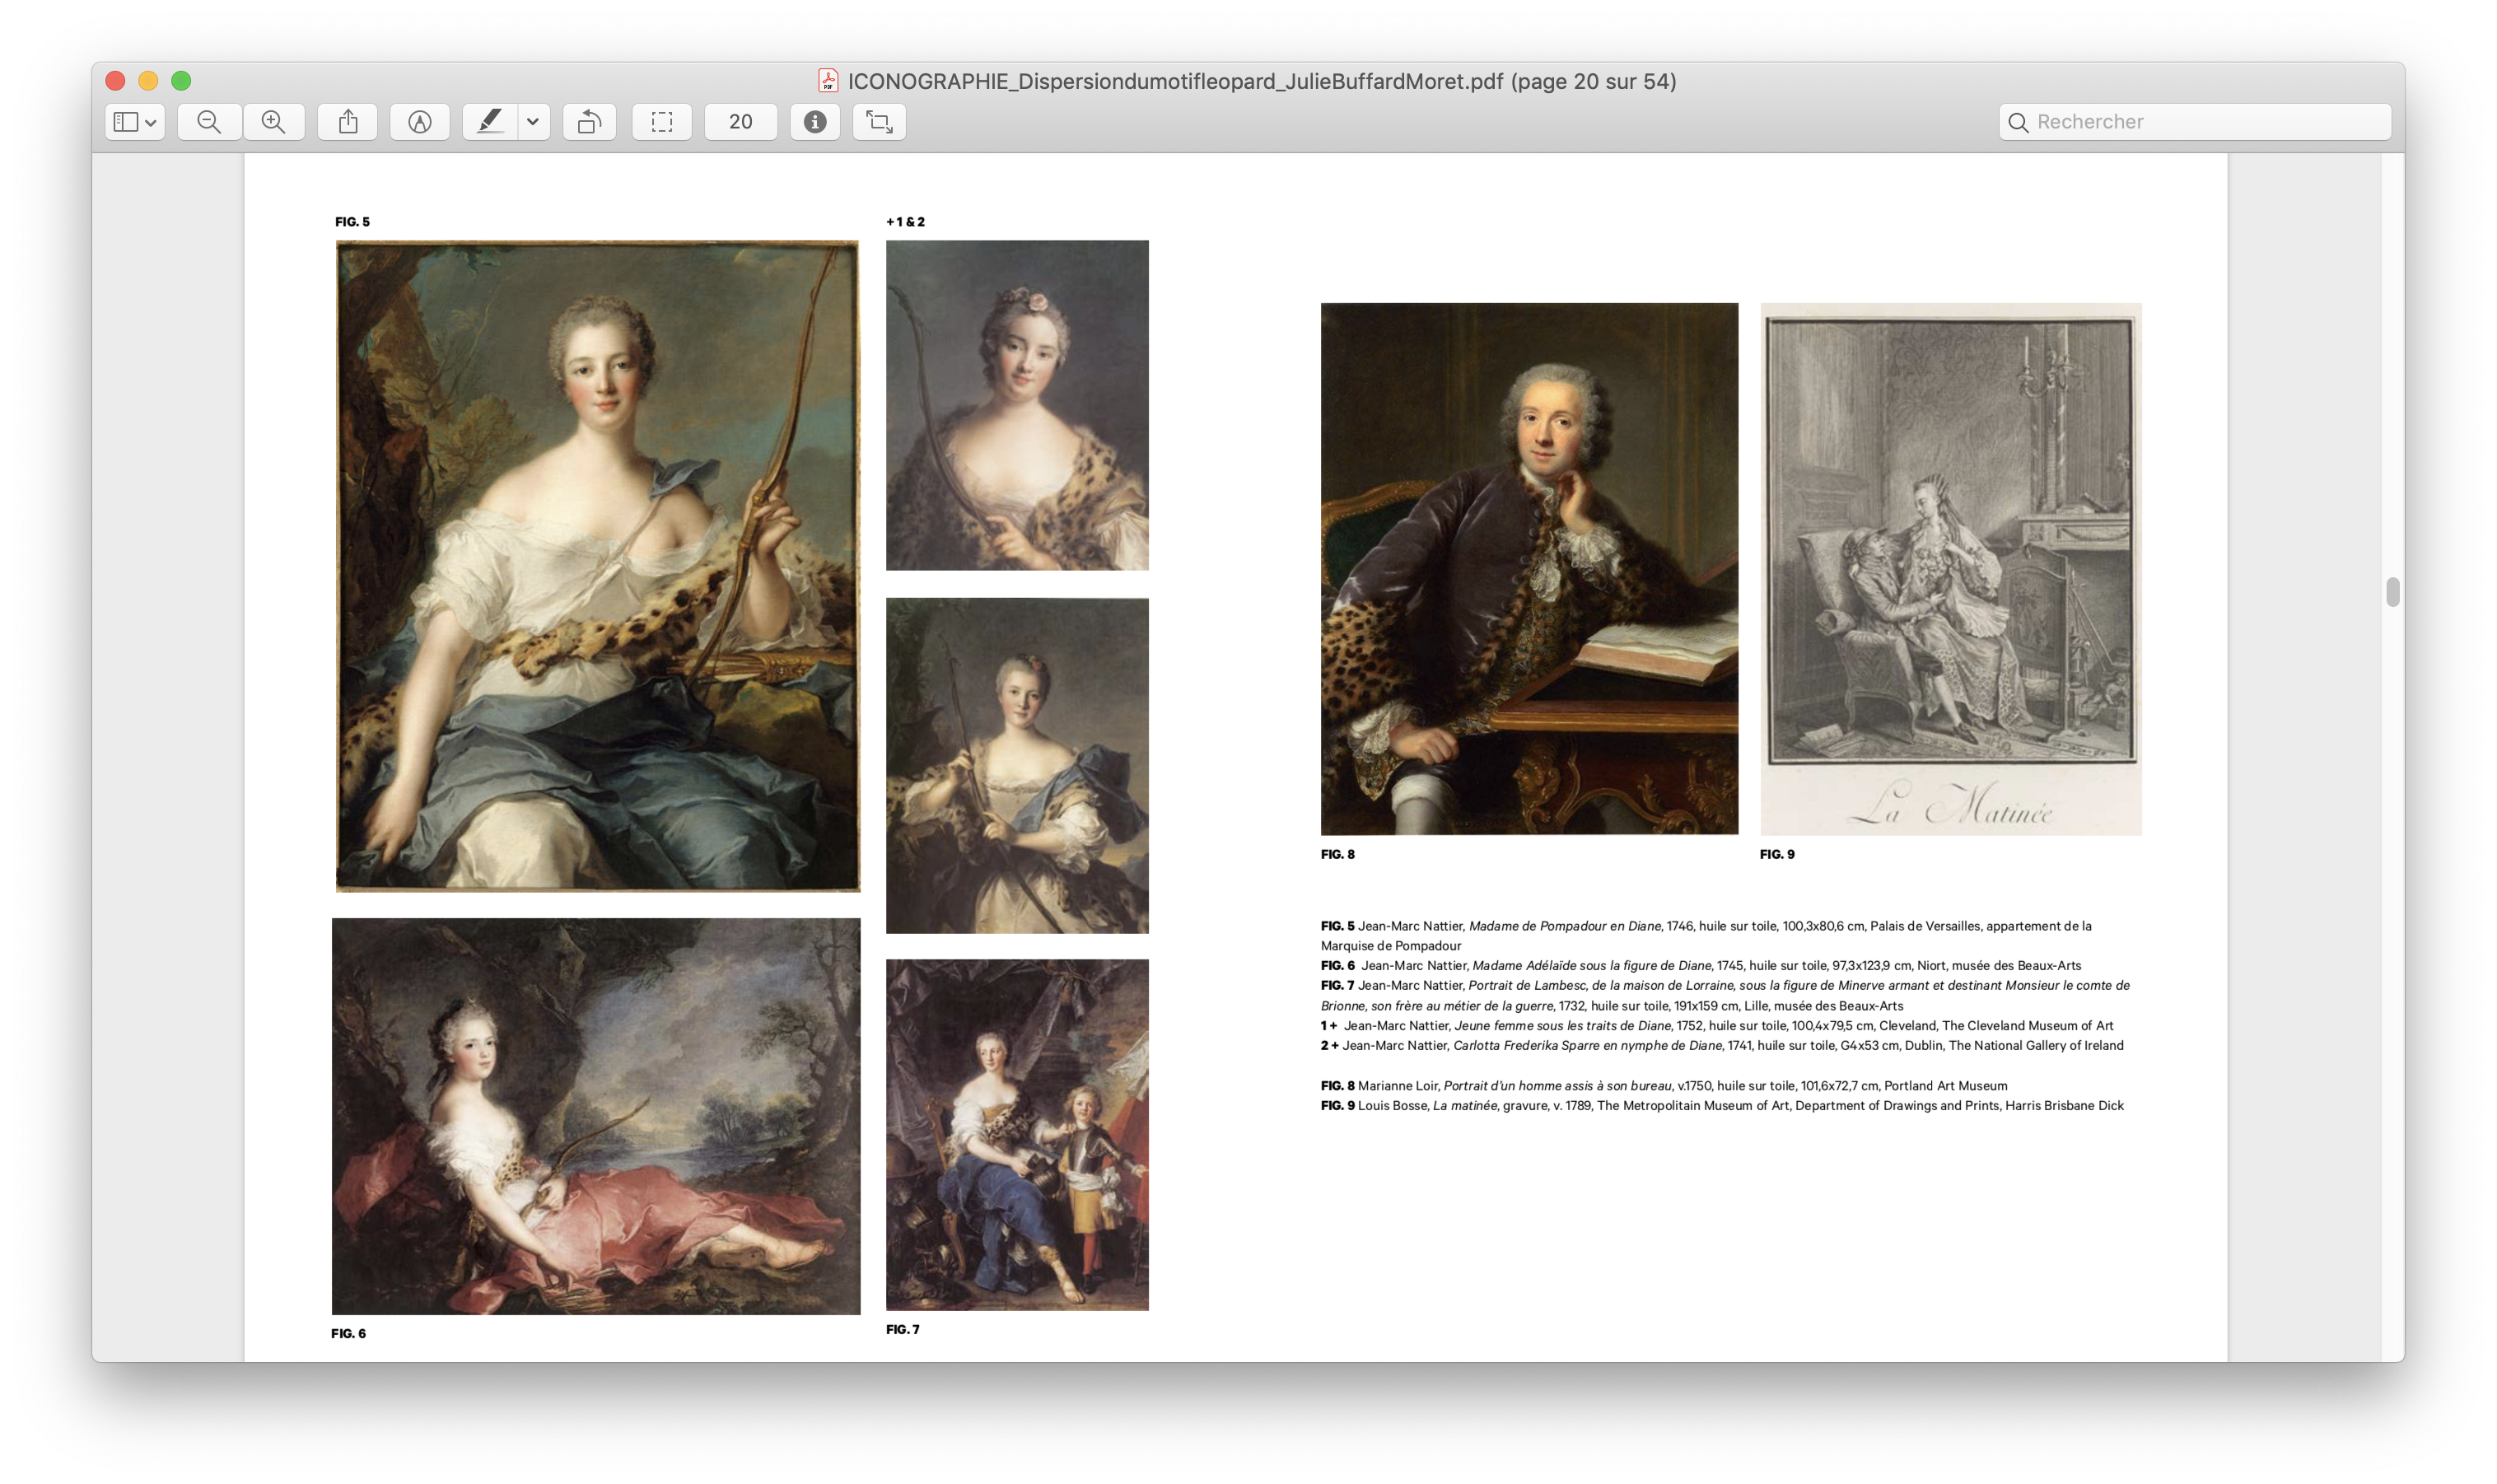This screenshot has width=2497, height=1484.
Task: Click the PDF document icon in title bar
Action: [828, 81]
